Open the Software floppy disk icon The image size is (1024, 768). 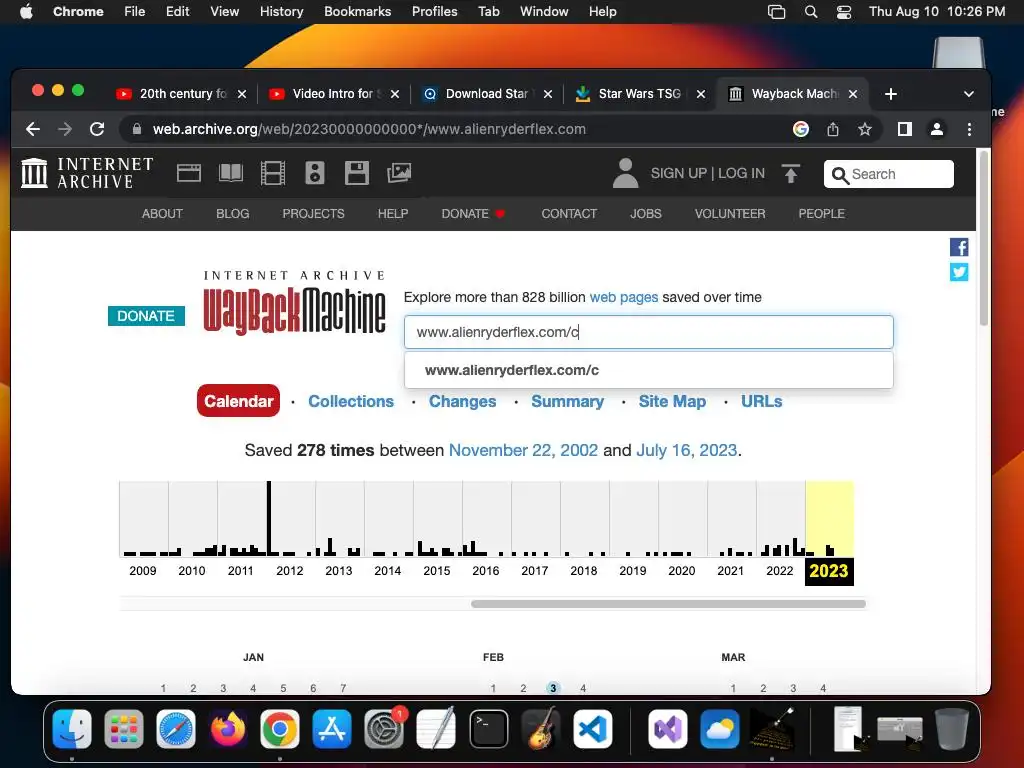tap(357, 173)
